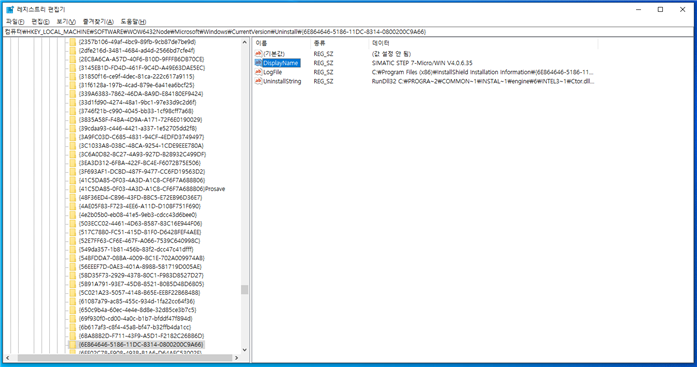Viewport: 697px width, 371px height.
Task: Click folder icon of {3C1033A8-038C-48CA-9254-1CDE9EEE780A}
Action: pyautogui.click(x=72, y=146)
